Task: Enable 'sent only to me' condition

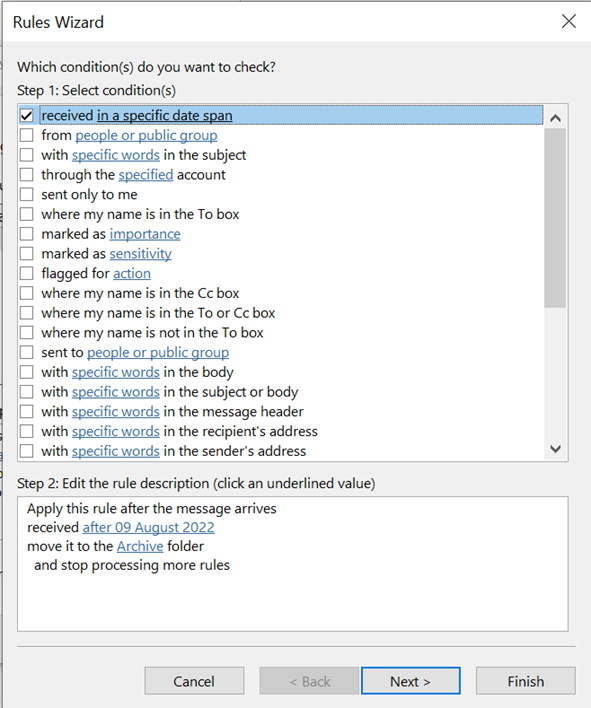Action: pyautogui.click(x=27, y=195)
